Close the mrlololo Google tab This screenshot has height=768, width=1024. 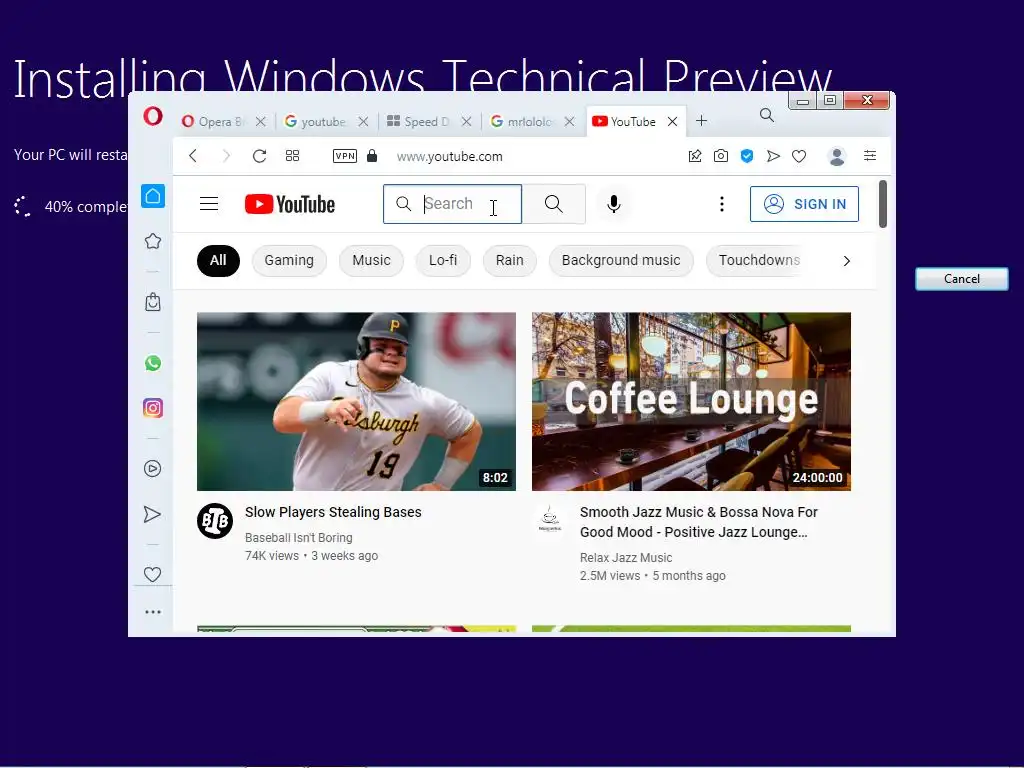(x=569, y=121)
